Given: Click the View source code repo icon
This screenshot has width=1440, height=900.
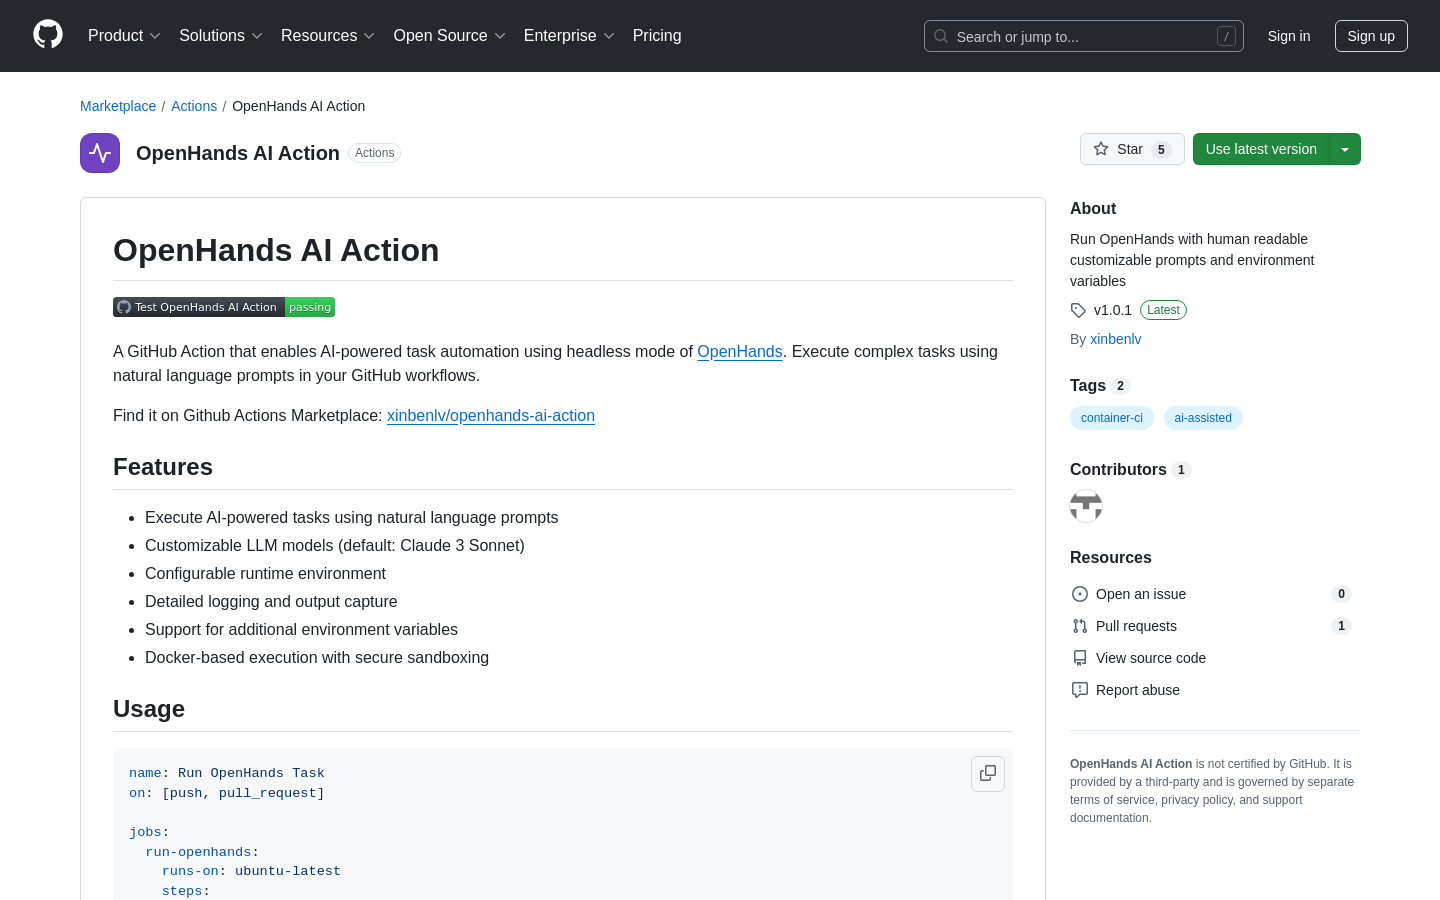Looking at the screenshot, I should point(1080,658).
